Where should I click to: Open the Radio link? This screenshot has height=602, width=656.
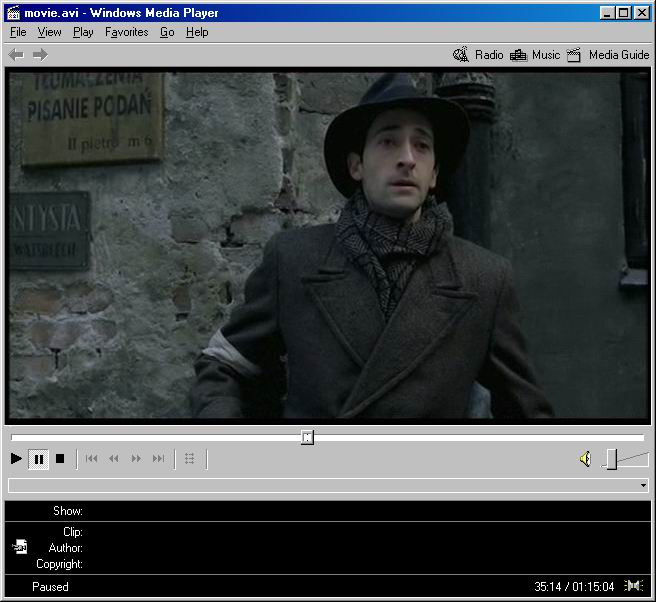click(x=489, y=55)
